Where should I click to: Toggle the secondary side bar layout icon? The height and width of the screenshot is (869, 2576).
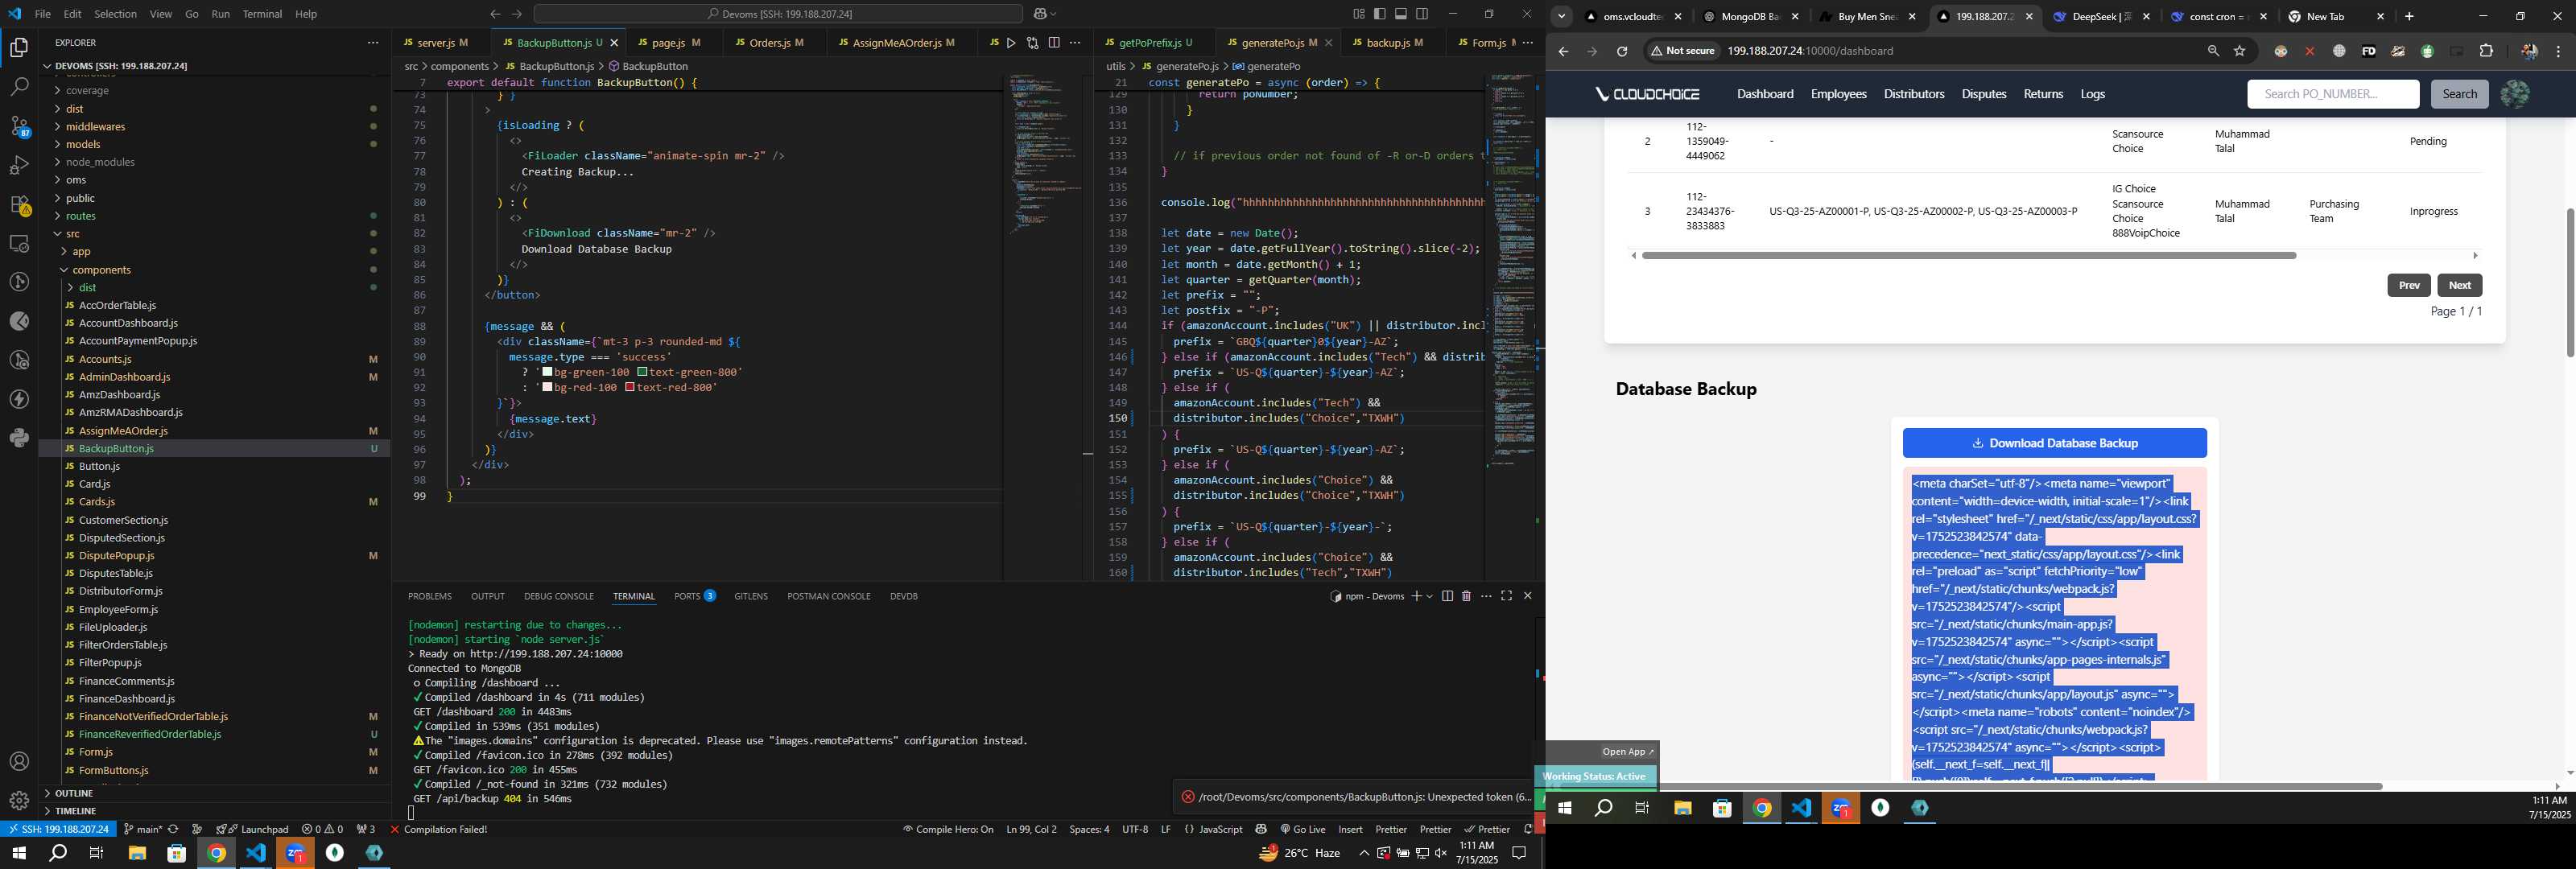pyautogui.click(x=1422, y=14)
